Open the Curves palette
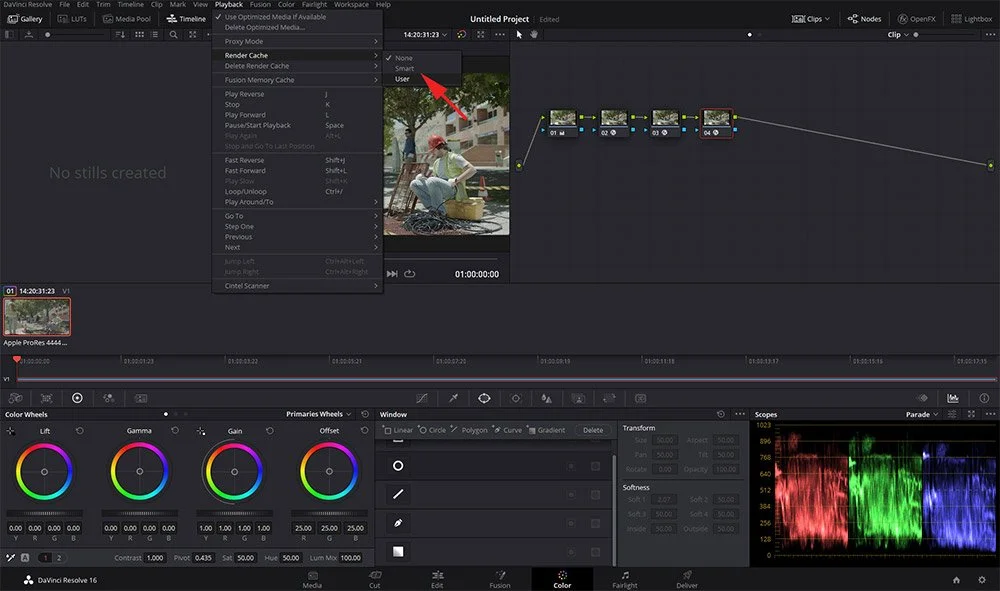Viewport: 1000px width, 591px height. tap(420, 398)
